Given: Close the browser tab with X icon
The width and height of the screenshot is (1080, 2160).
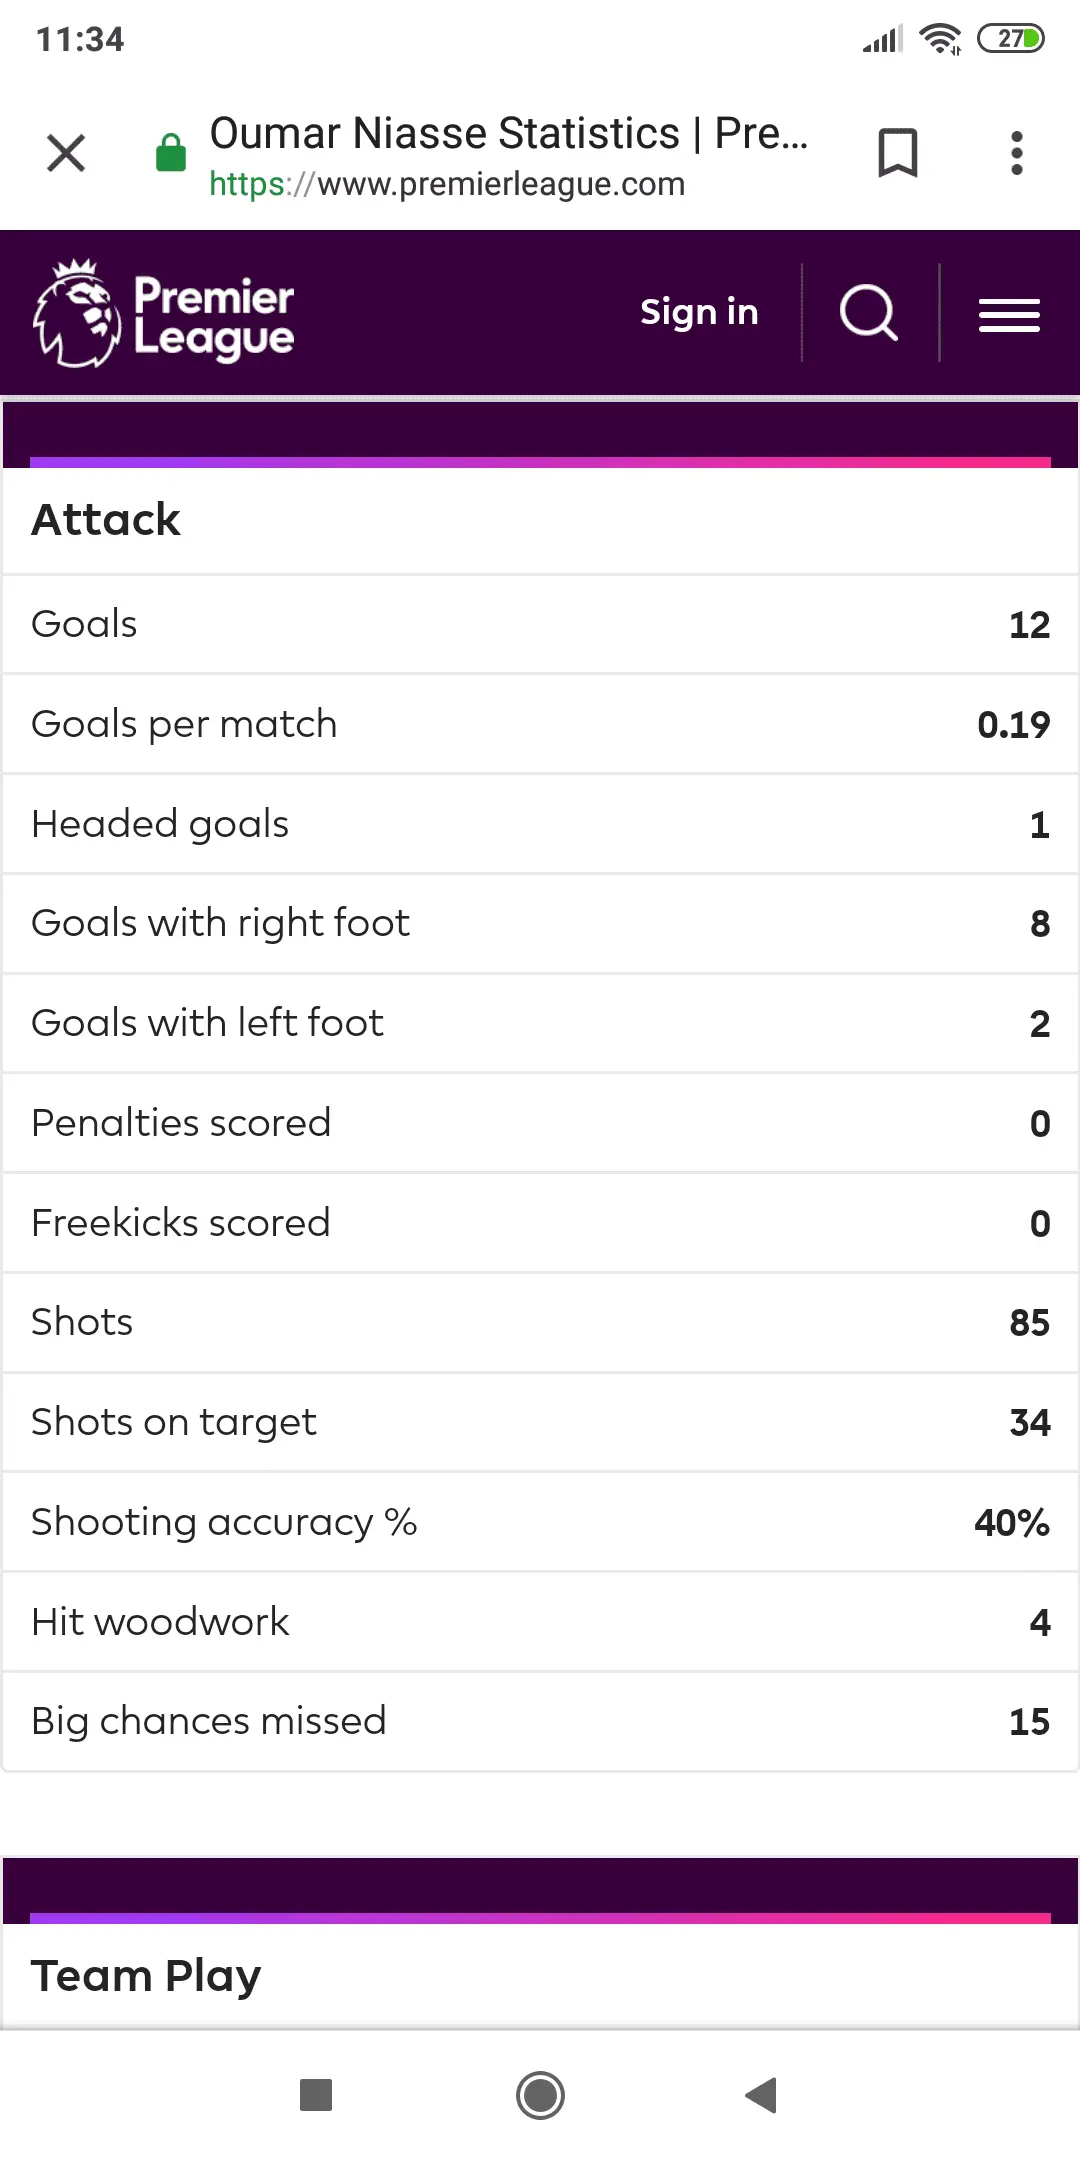Looking at the screenshot, I should (66, 154).
